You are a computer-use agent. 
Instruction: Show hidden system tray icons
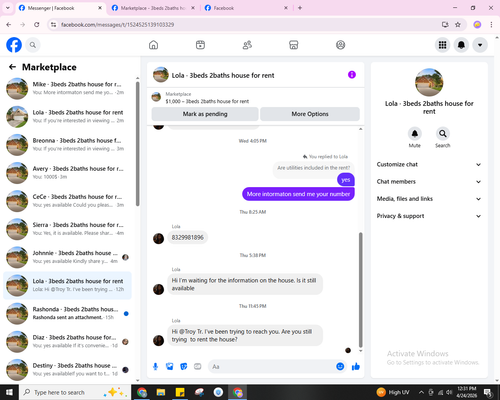[x=421, y=392]
